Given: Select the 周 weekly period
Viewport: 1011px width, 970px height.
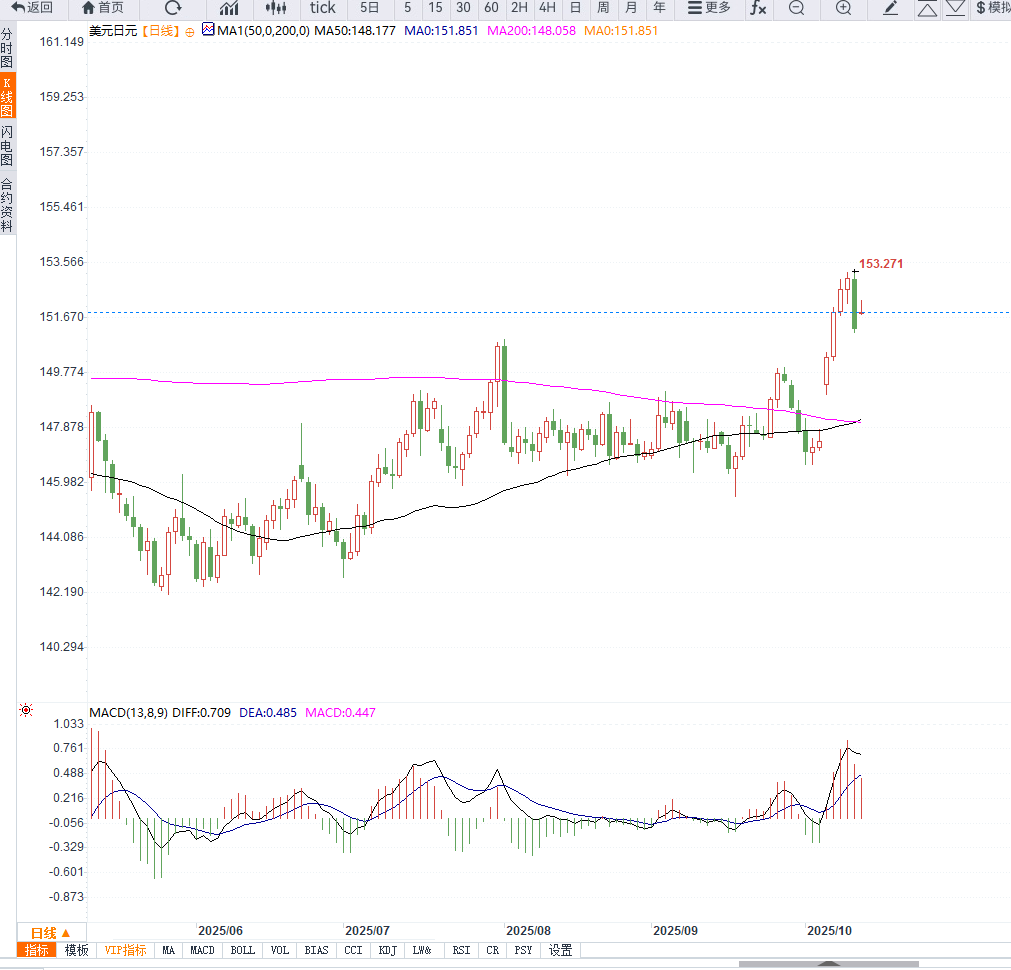Looking at the screenshot, I should (603, 8).
